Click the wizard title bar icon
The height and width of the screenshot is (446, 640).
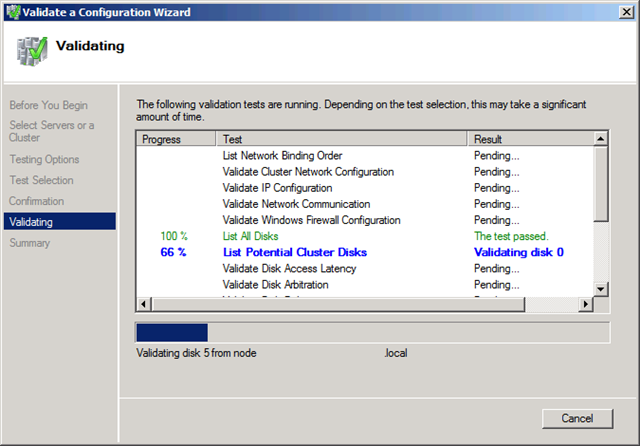click(x=13, y=12)
